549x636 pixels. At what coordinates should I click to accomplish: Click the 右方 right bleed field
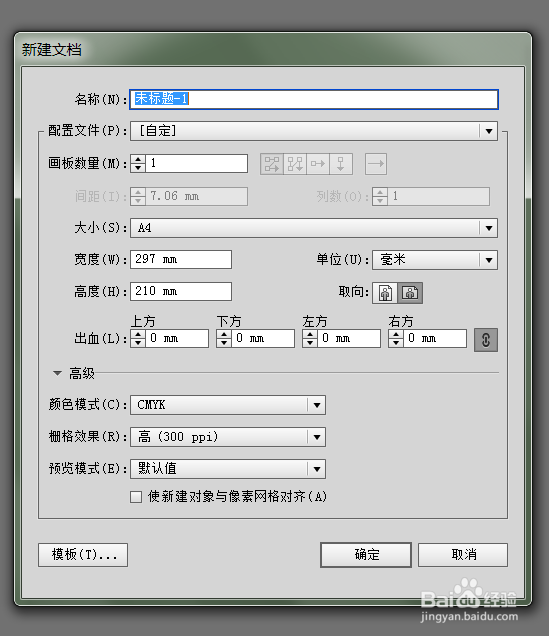(435, 339)
